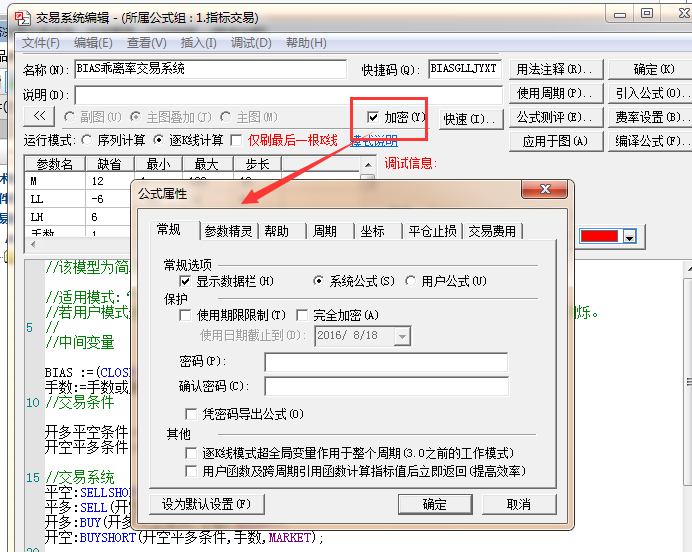Screen dimensions: 692x552
Task: Open 公式测评 button
Action: 555,117
